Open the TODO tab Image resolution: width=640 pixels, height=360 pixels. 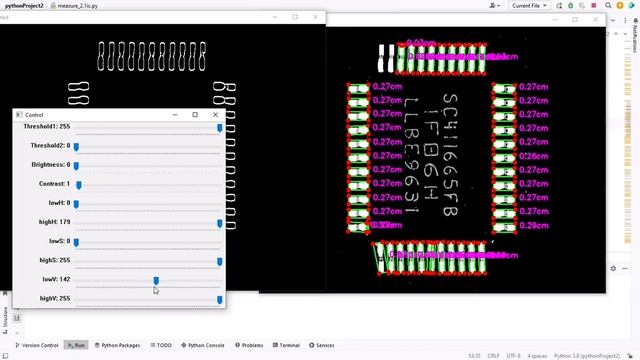[161, 345]
